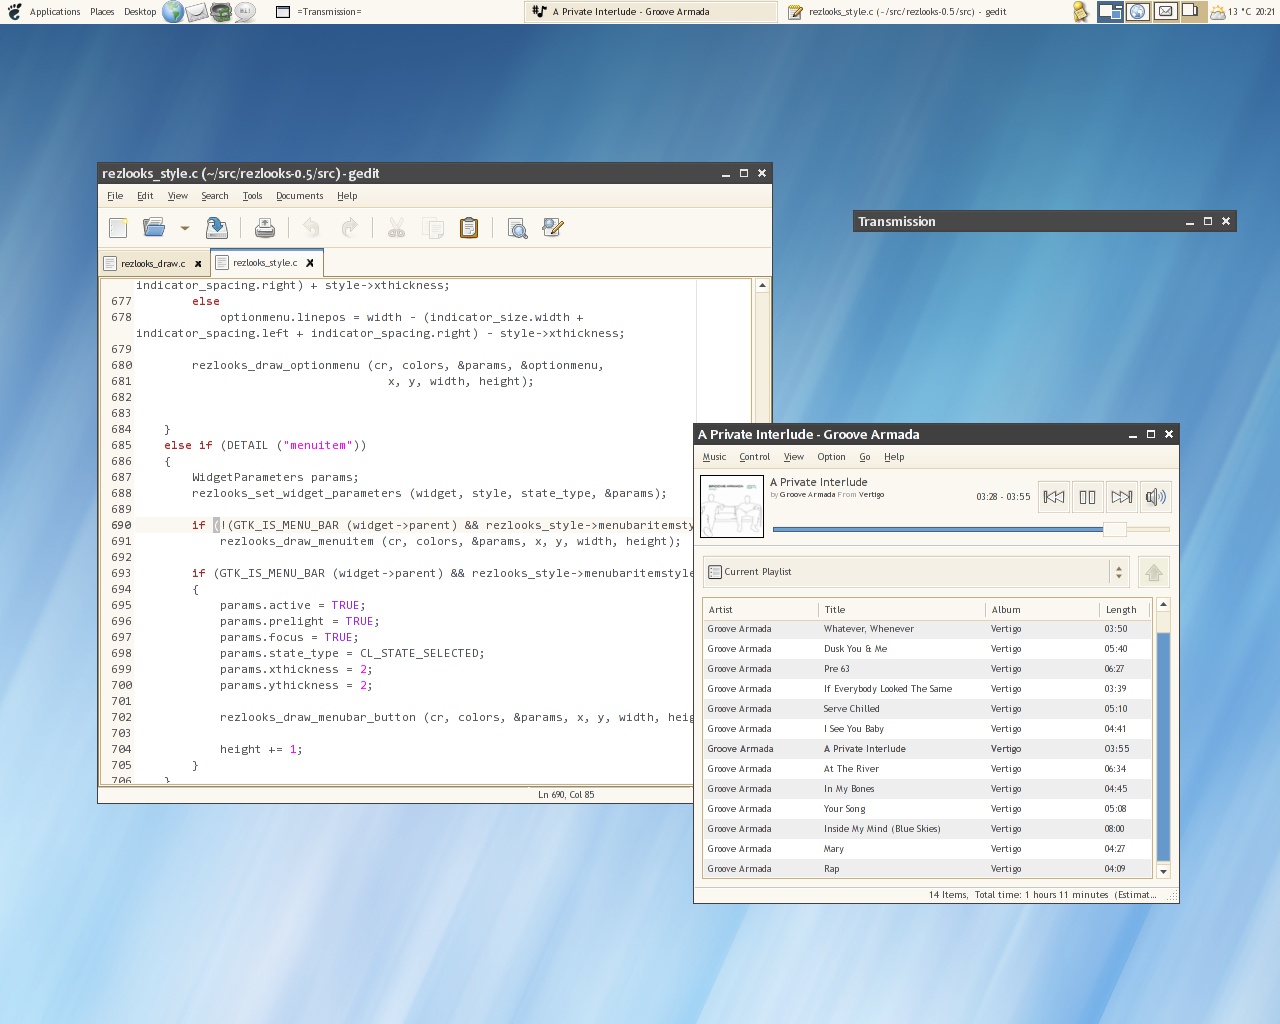Image resolution: width=1280 pixels, height=1024 pixels.
Task: Click the song position slider handle
Action: point(1114,529)
